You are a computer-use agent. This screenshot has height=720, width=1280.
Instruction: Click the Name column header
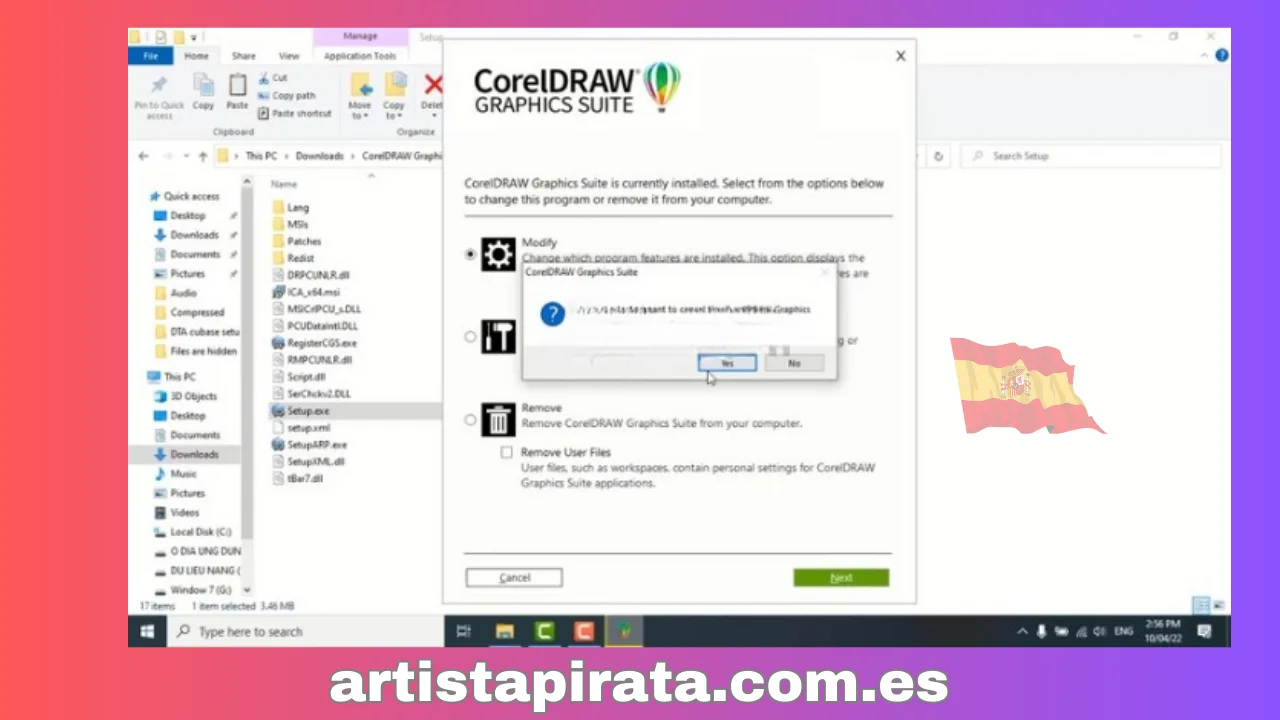click(284, 184)
